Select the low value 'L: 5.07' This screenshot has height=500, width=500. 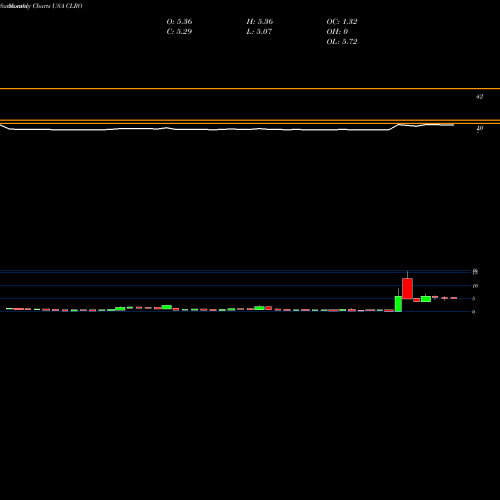(259, 32)
